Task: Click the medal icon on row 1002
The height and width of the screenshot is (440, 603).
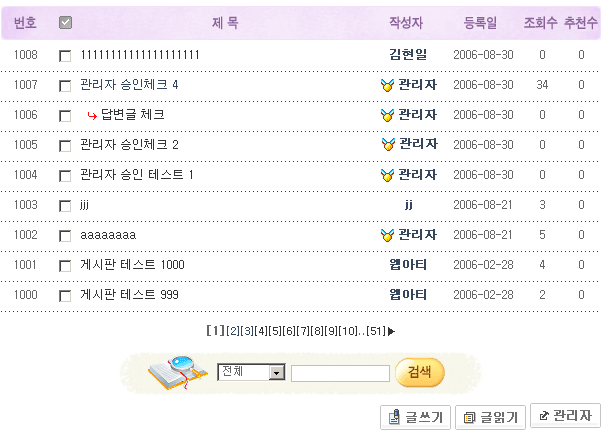Action: pyautogui.click(x=387, y=235)
